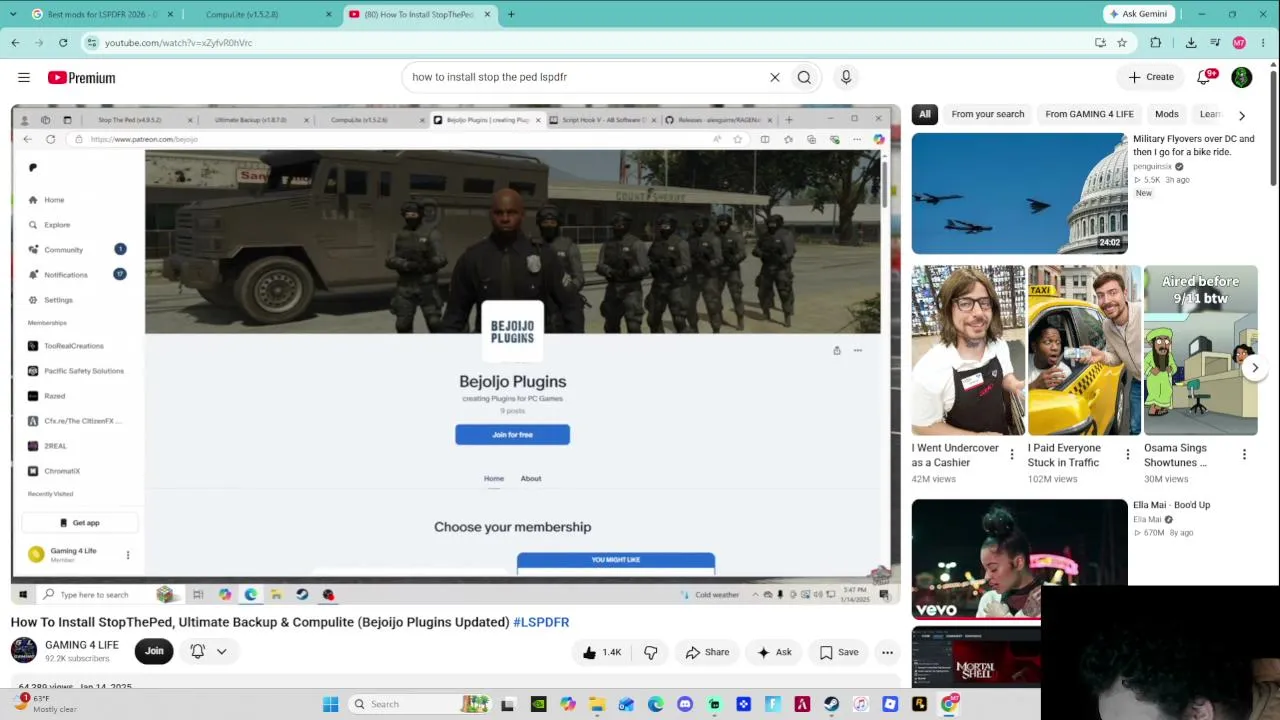Join the GAMING 4 LIFE channel

(154, 651)
